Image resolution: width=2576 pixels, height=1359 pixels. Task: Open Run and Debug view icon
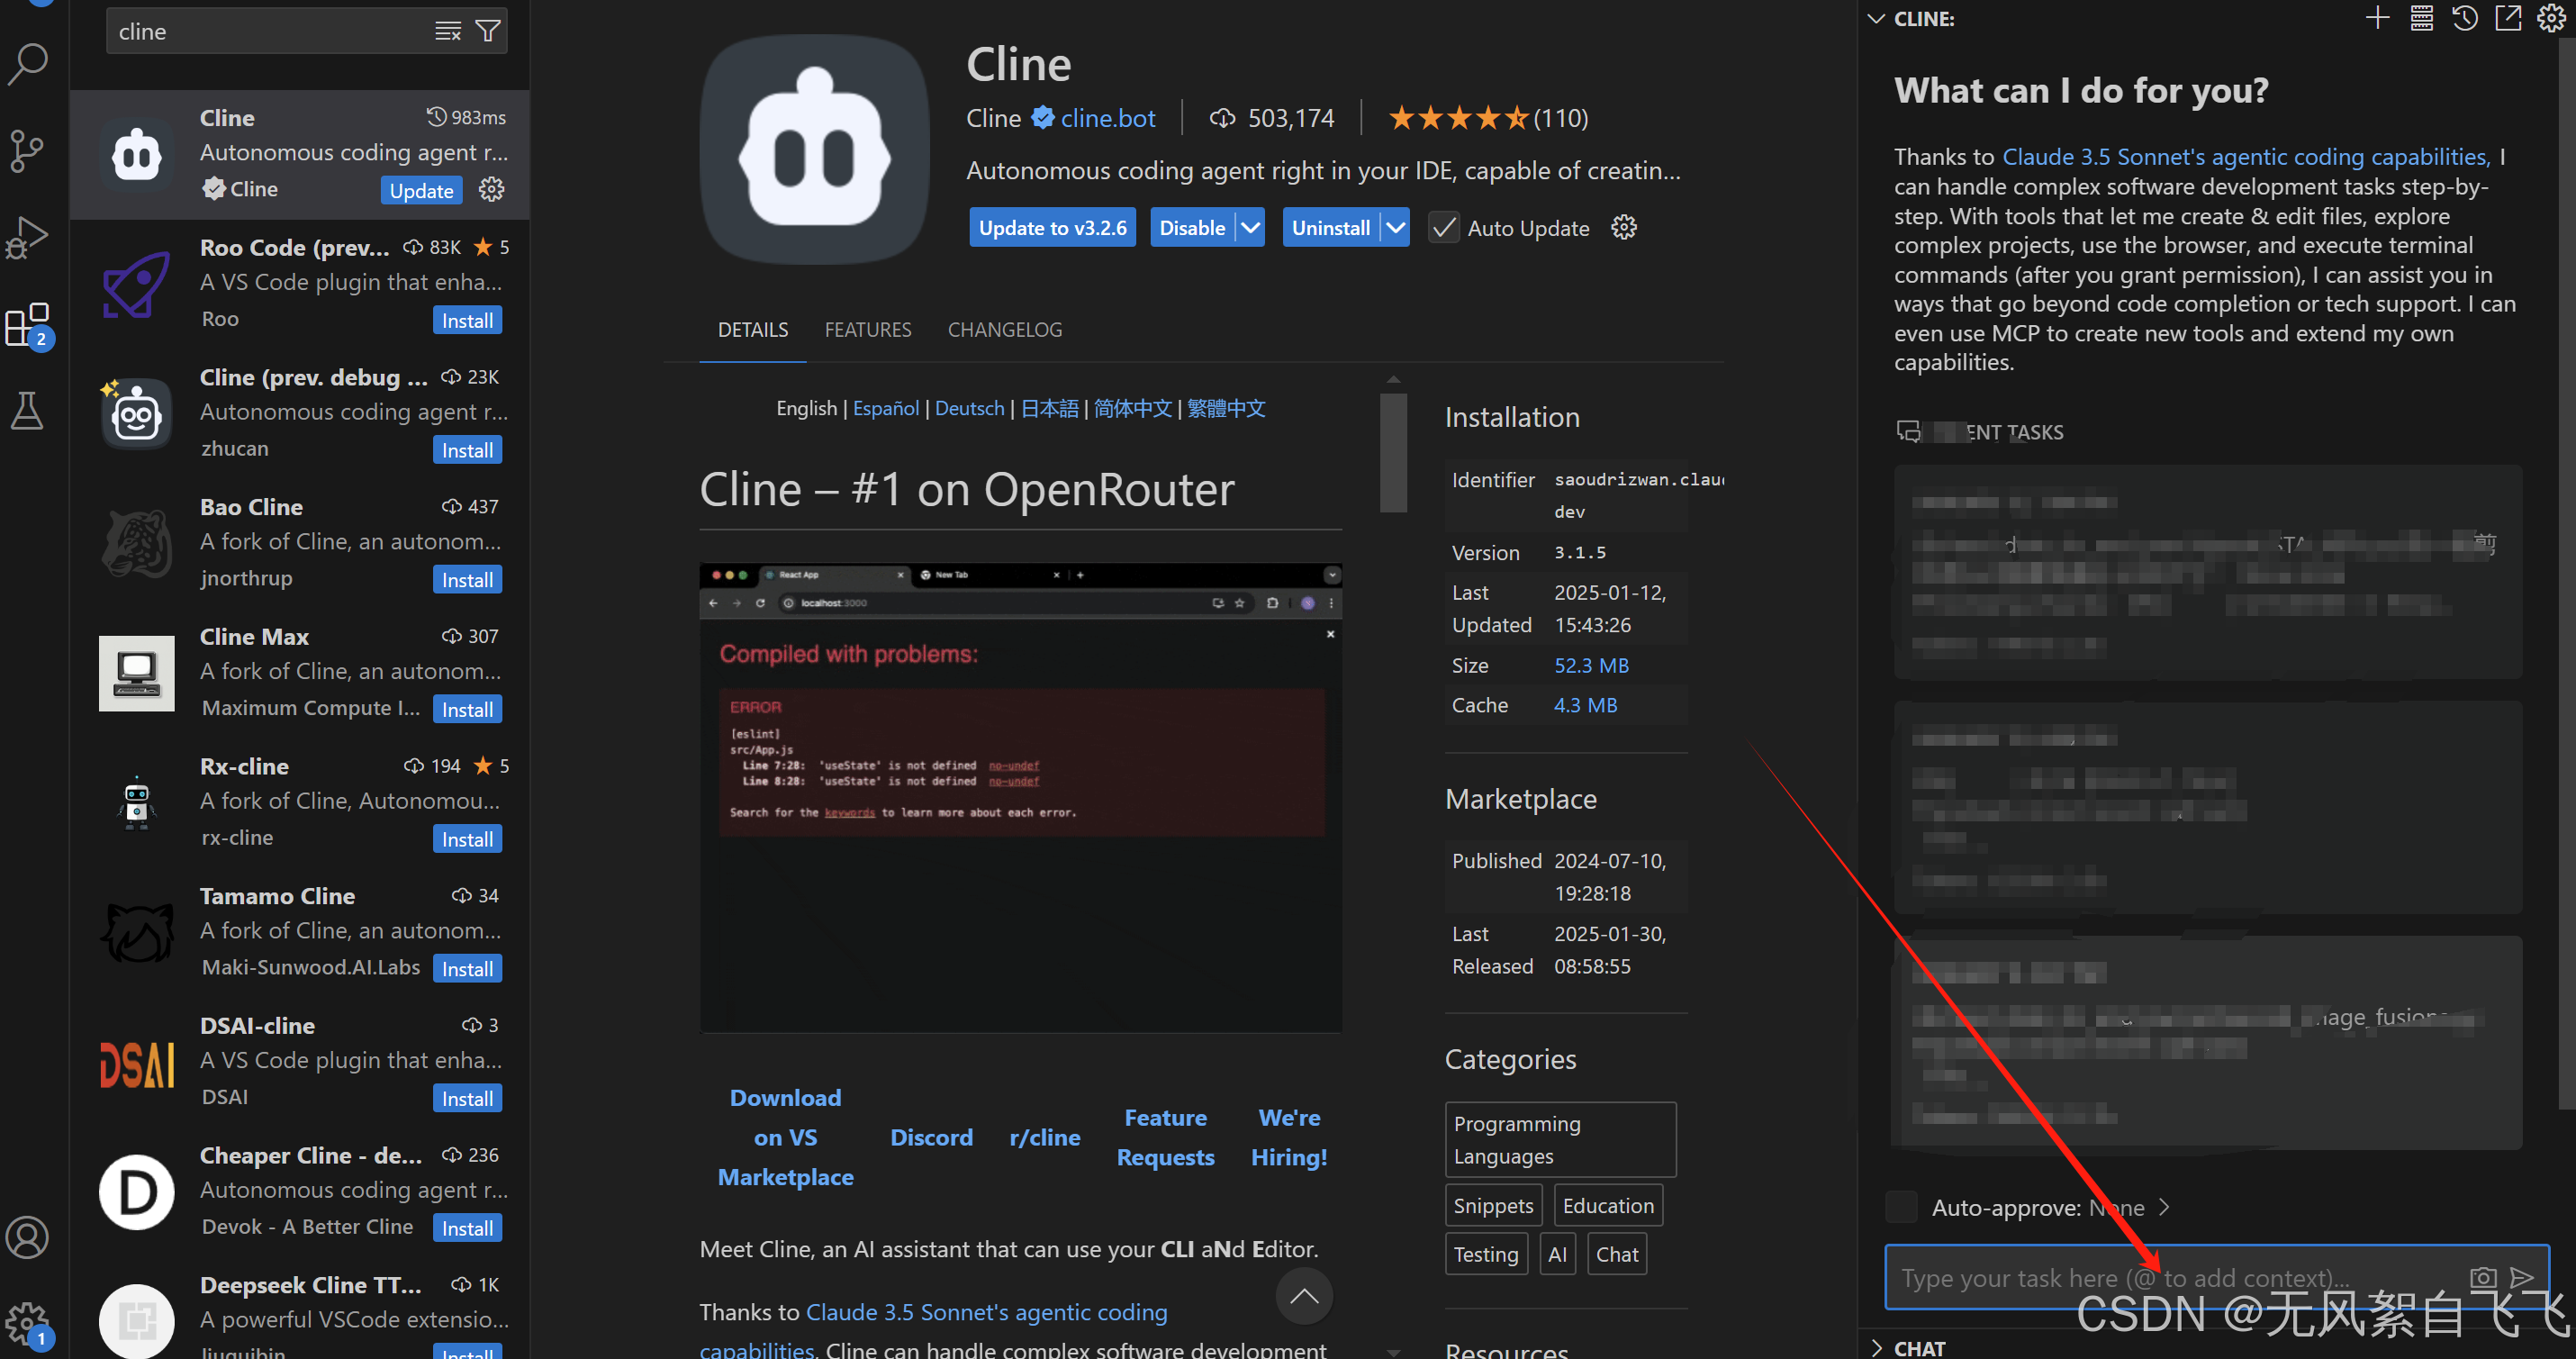coord(28,238)
